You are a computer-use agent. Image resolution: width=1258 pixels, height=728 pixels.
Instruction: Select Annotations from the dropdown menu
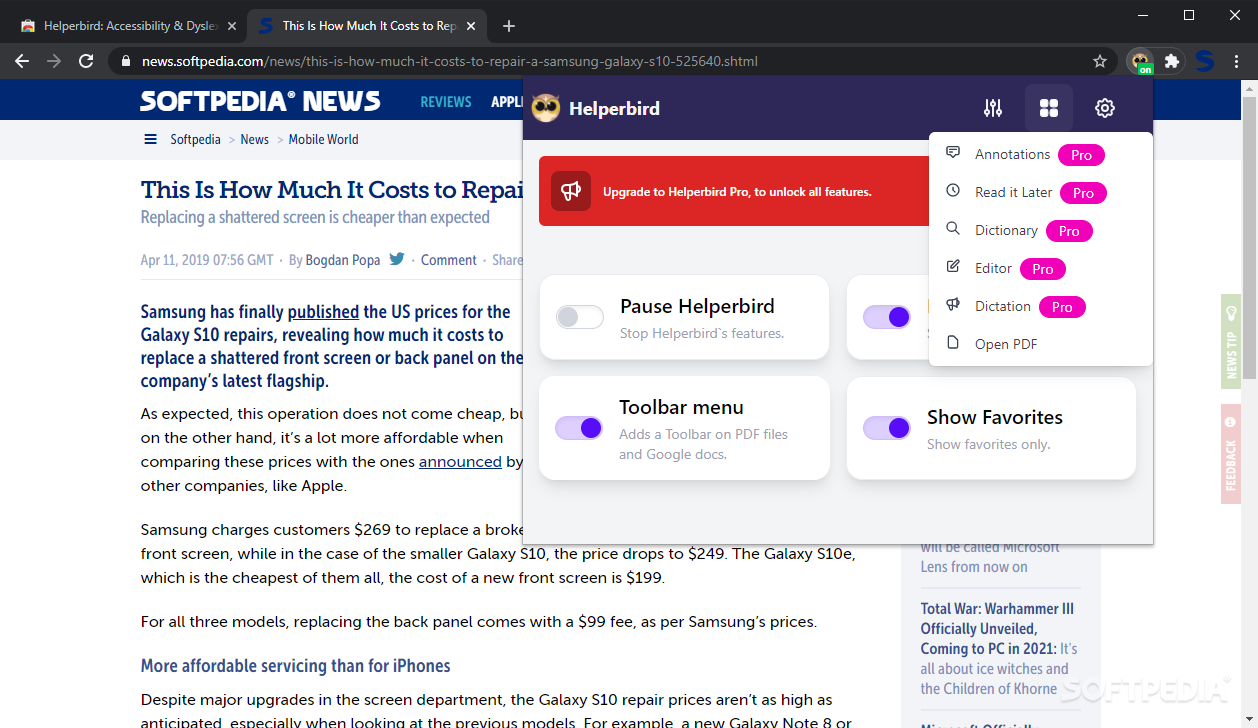(1040, 154)
